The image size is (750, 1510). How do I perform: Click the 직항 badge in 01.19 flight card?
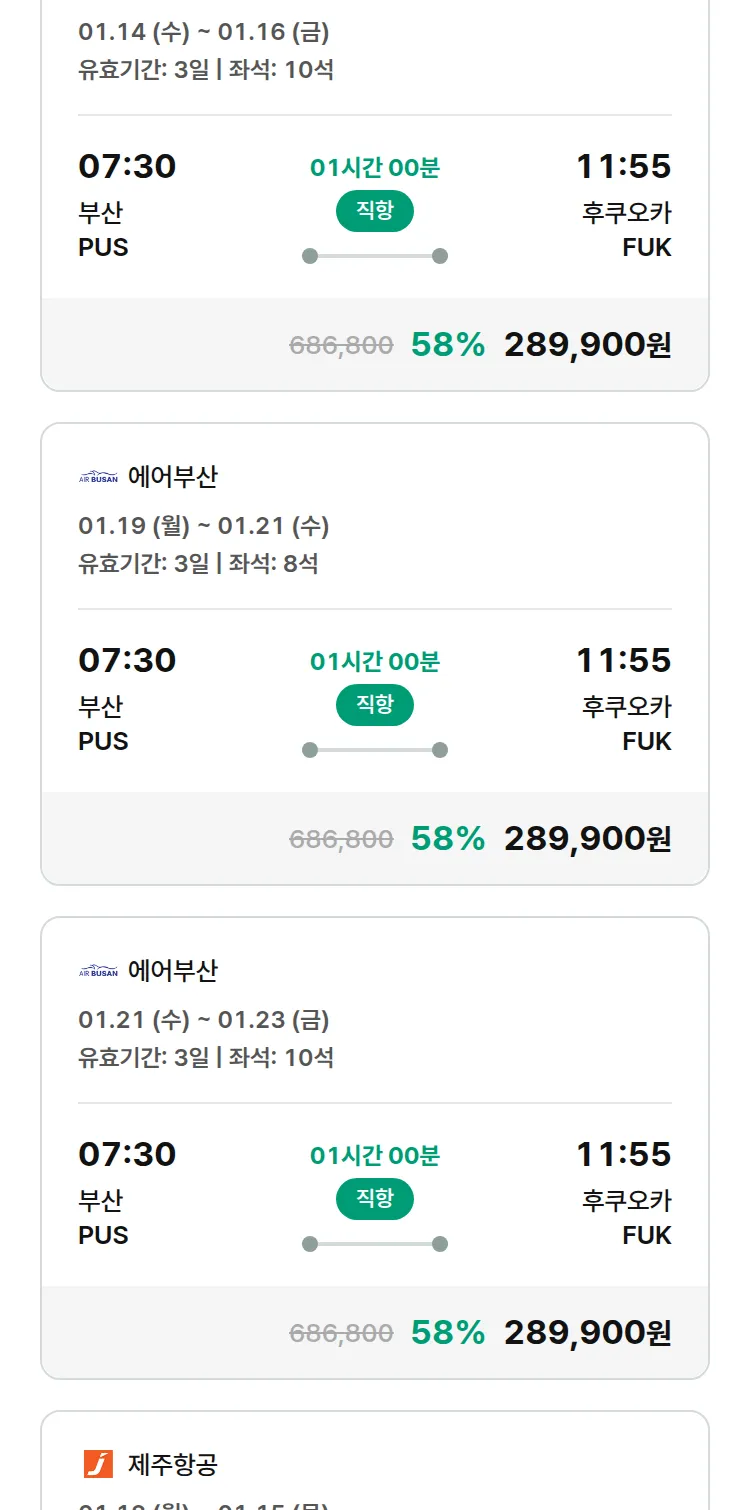374,705
